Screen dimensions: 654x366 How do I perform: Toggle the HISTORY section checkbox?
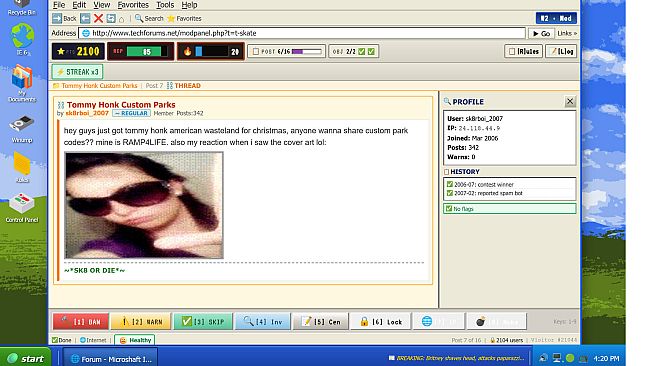click(x=446, y=172)
